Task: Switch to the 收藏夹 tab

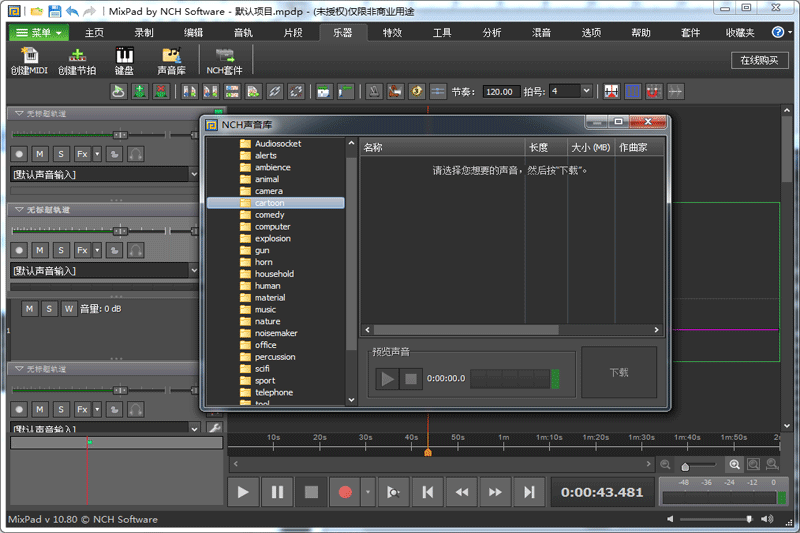Action: tap(740, 33)
